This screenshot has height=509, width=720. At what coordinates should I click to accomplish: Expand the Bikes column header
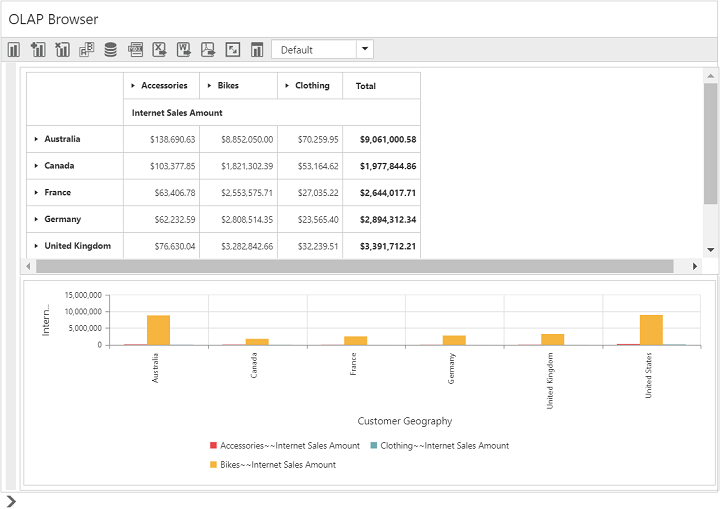(x=209, y=86)
